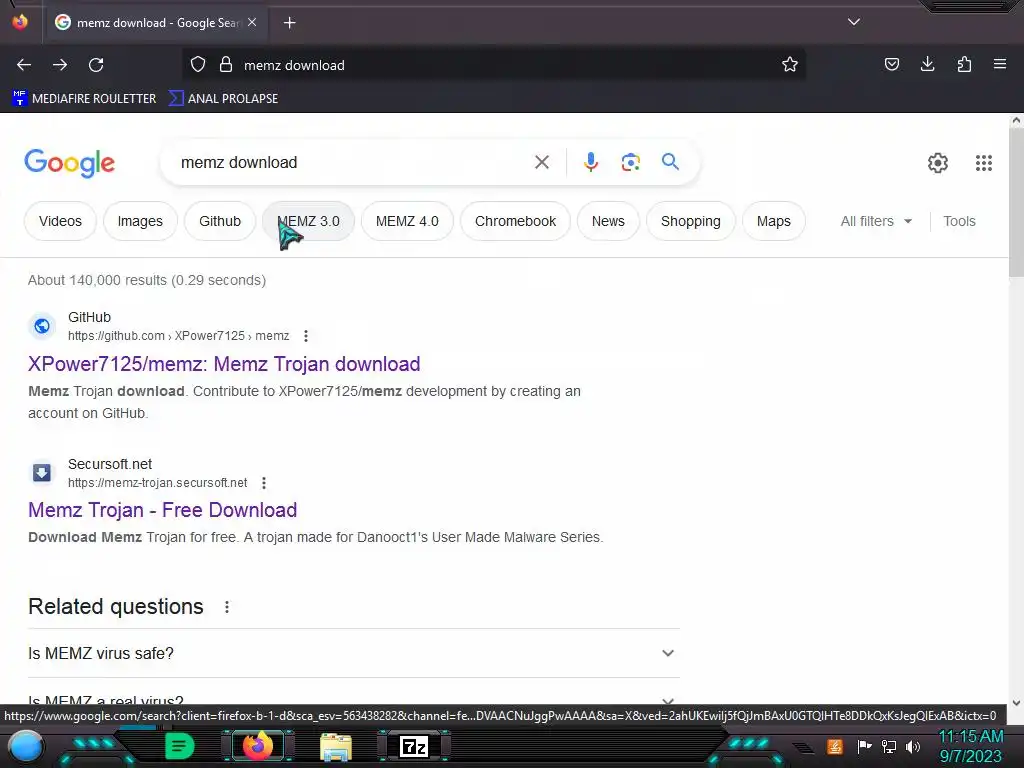Submit search with magnifier icon
This screenshot has height=768, width=1024.
coord(670,162)
